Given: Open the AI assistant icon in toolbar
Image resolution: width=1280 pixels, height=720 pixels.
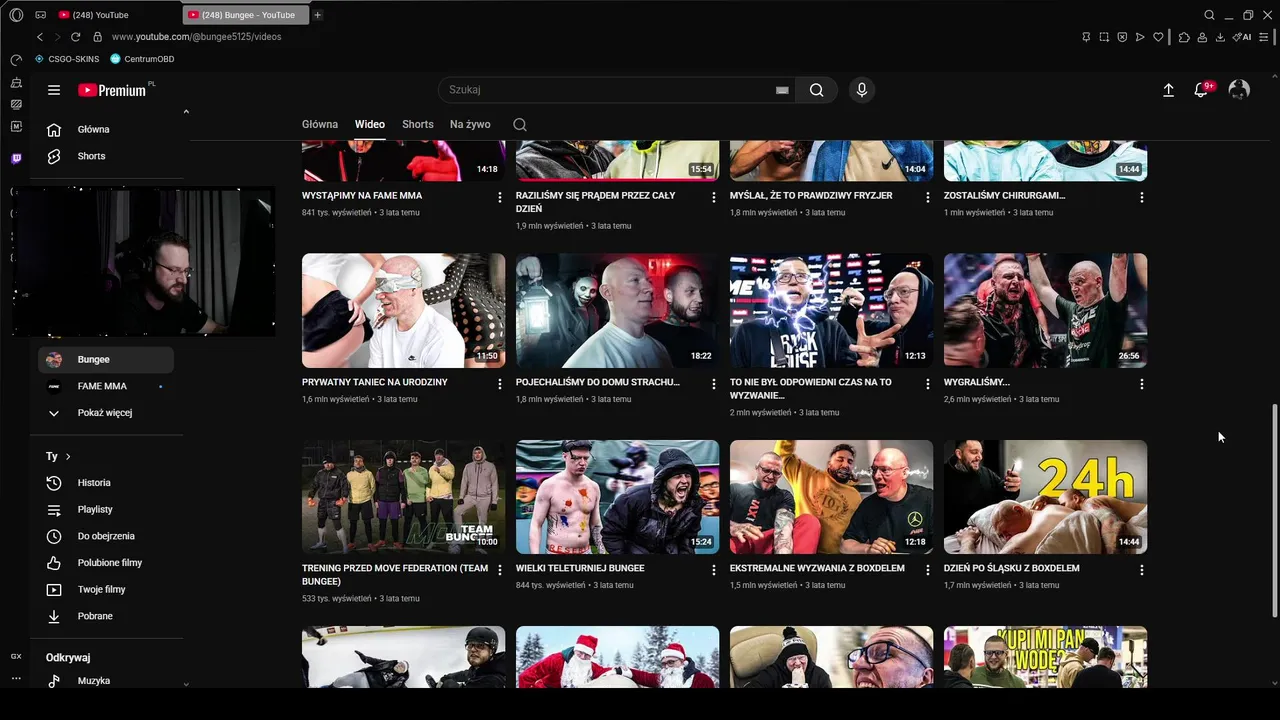Looking at the screenshot, I should pyautogui.click(x=1242, y=37).
